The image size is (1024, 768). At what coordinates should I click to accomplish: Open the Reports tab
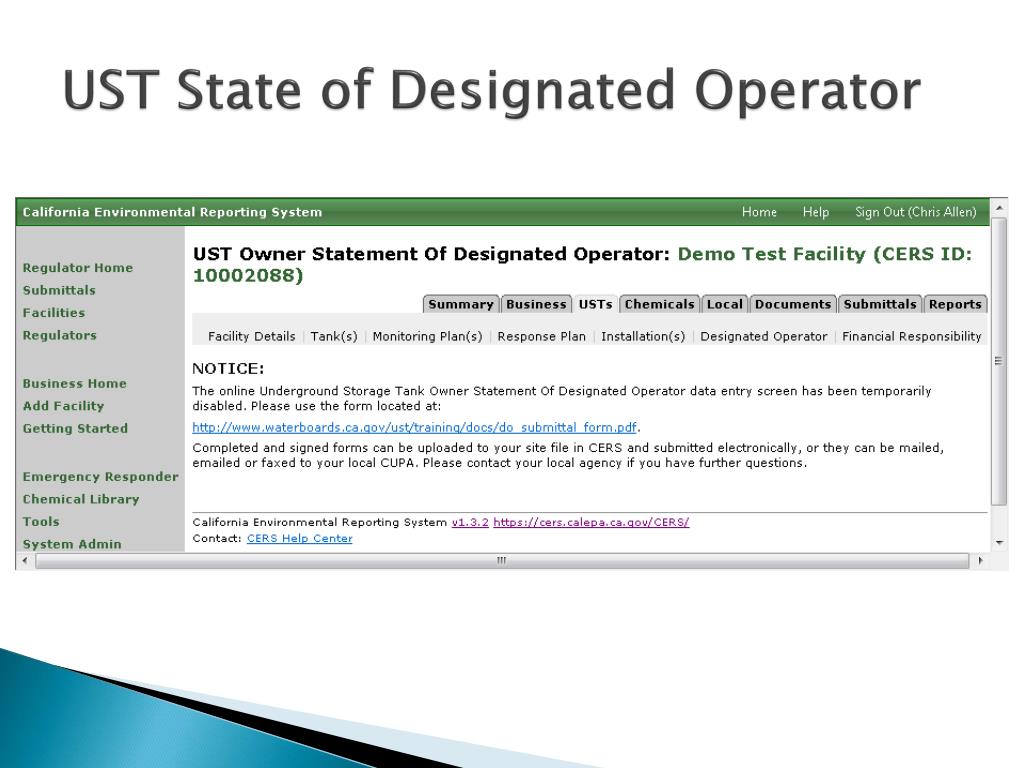[x=955, y=304]
